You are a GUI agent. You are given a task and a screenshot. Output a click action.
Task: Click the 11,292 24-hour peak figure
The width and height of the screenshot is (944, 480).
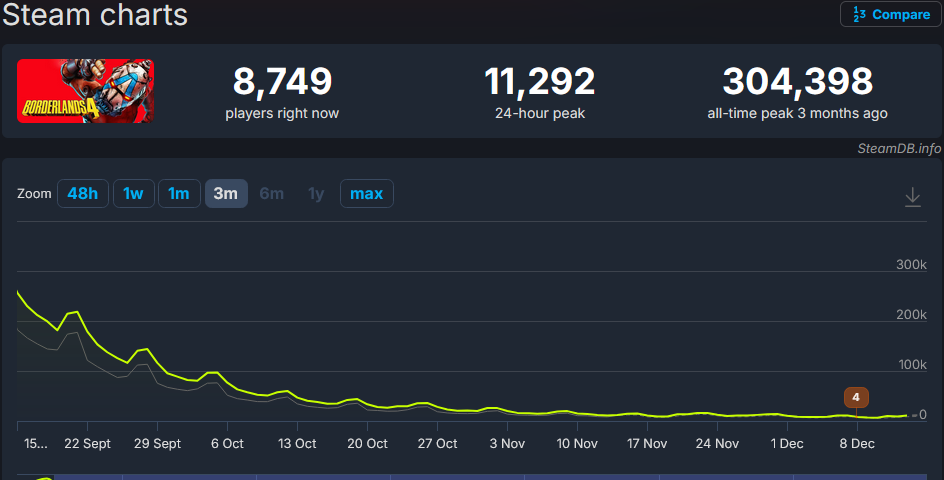[539, 81]
